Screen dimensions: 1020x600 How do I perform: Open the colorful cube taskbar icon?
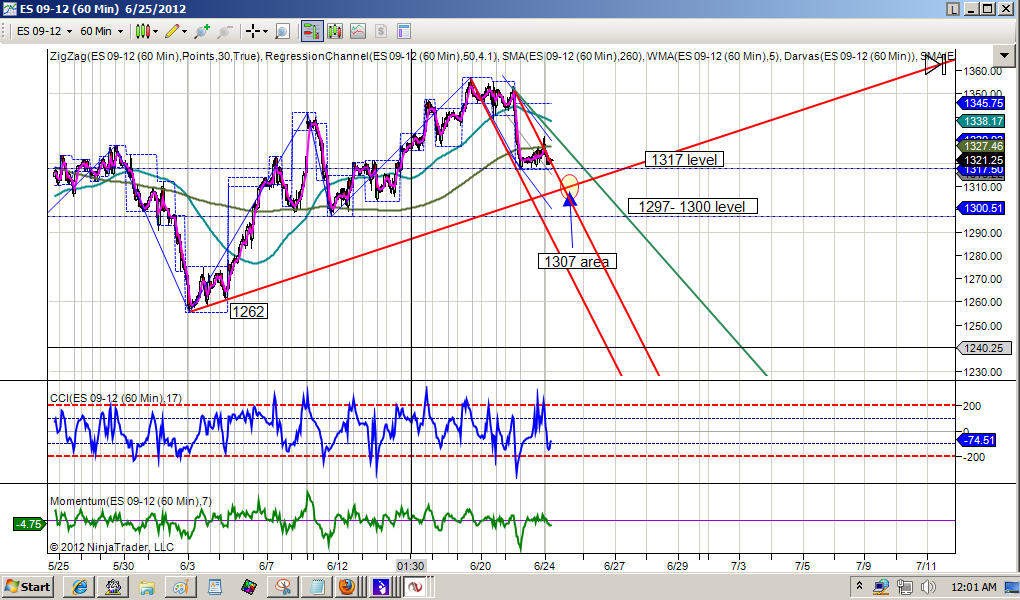(x=248, y=587)
